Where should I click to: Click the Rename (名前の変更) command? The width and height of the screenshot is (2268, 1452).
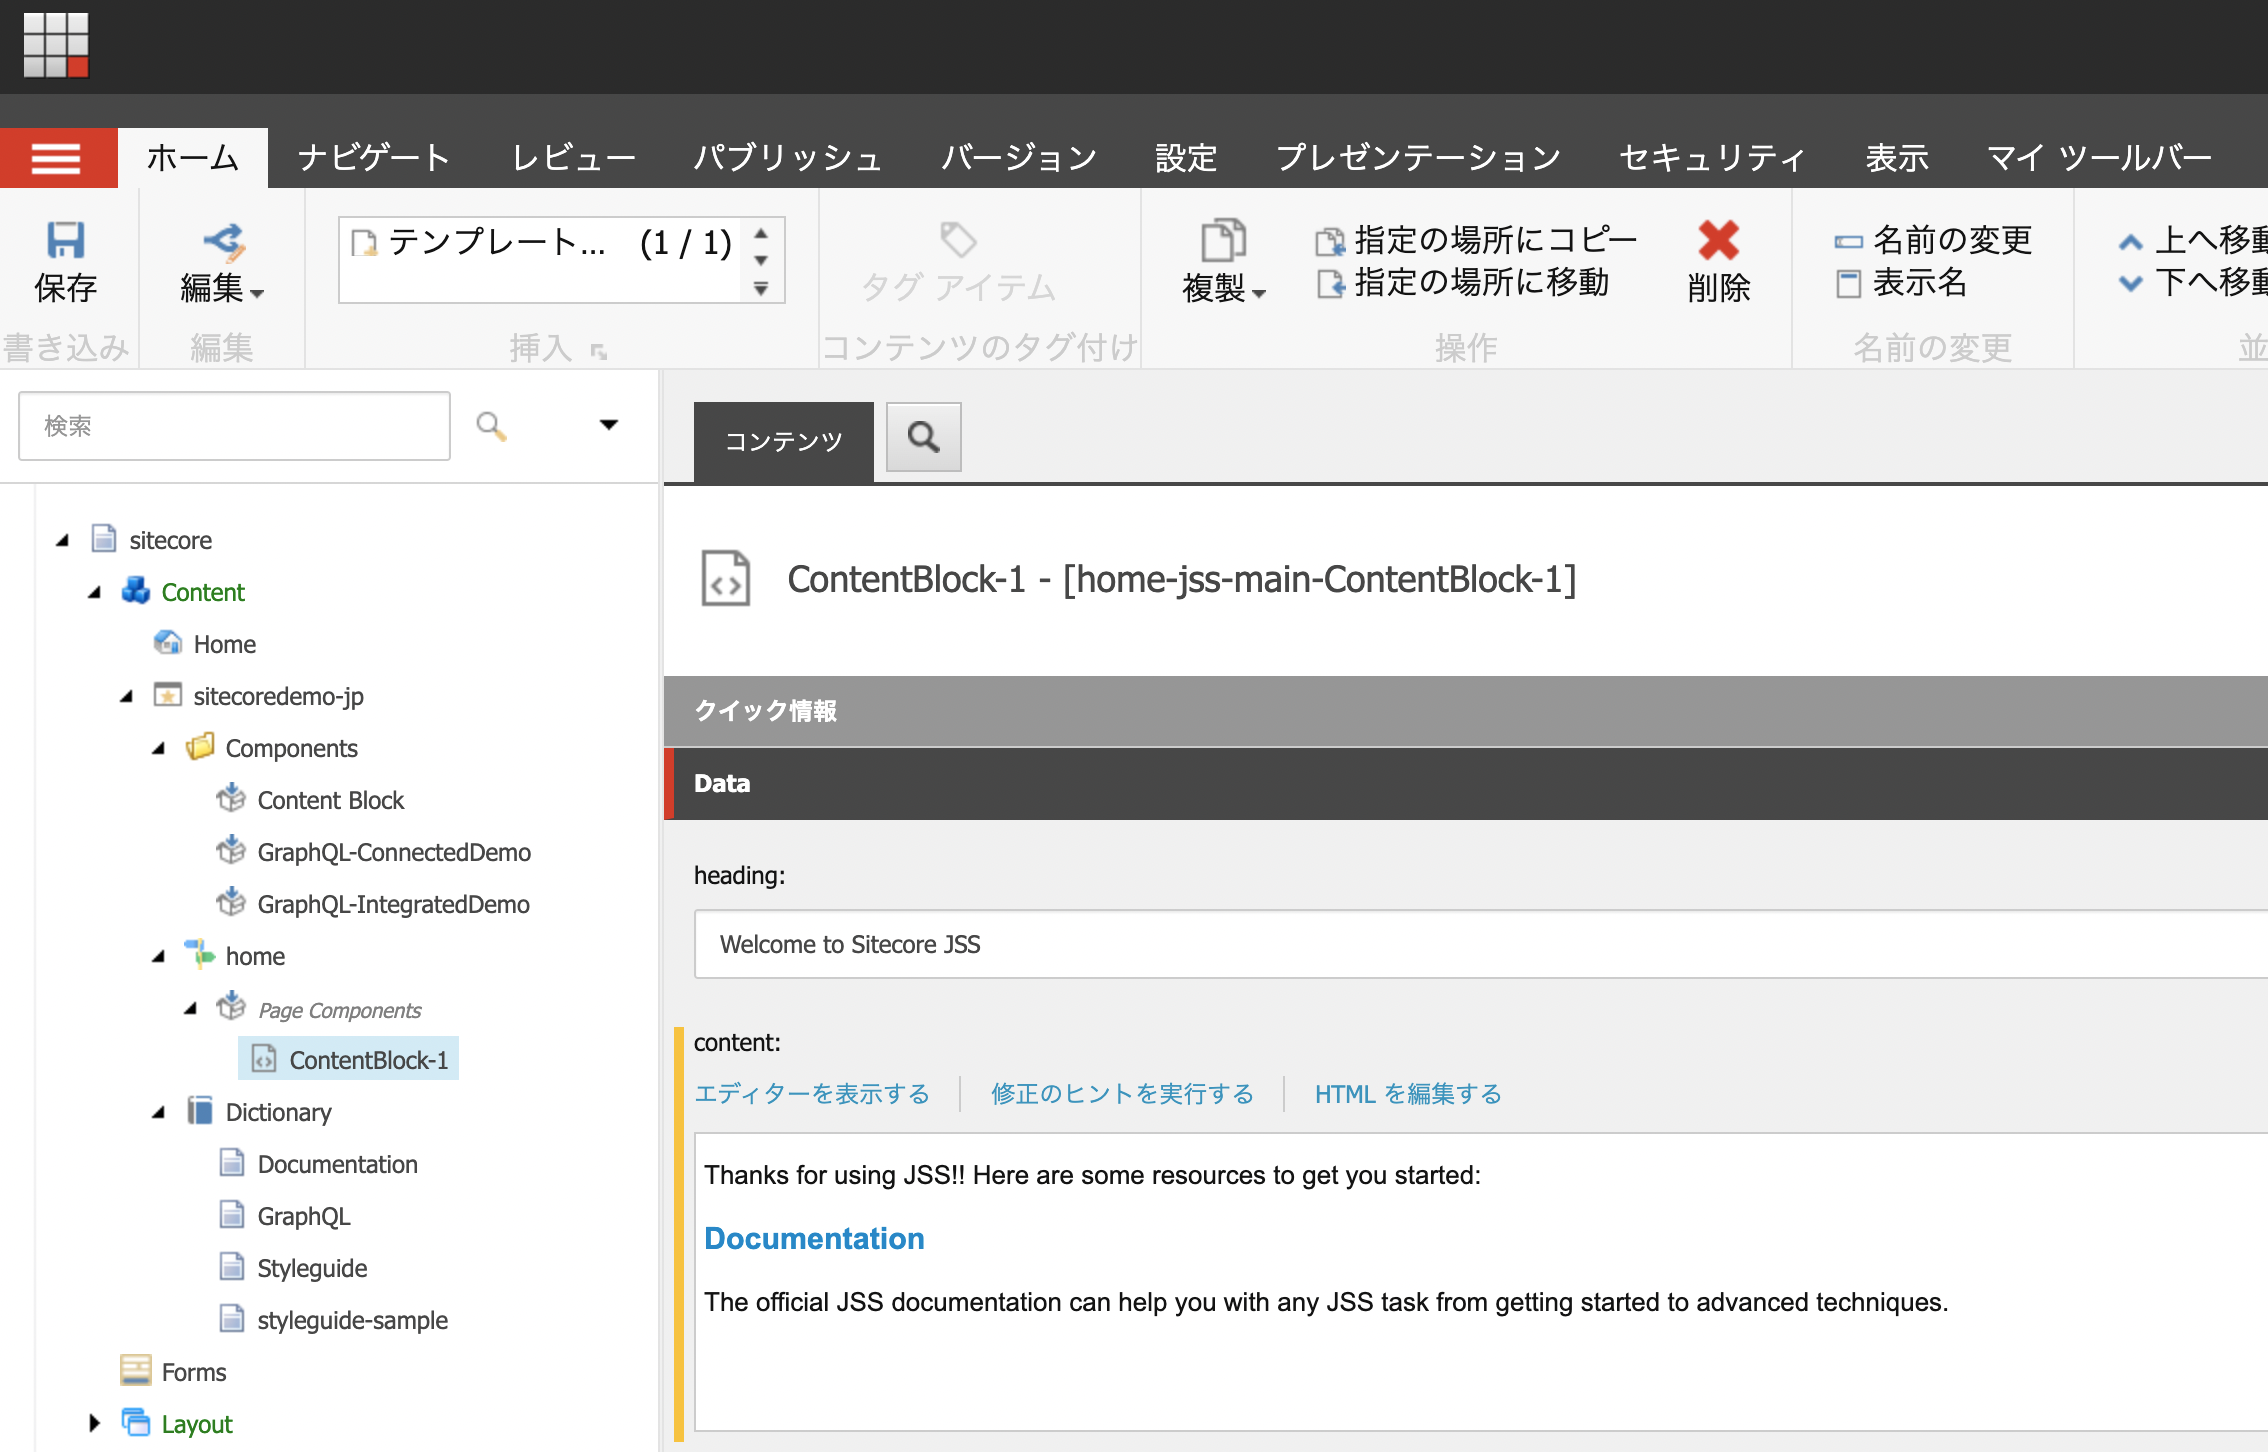click(x=1933, y=240)
